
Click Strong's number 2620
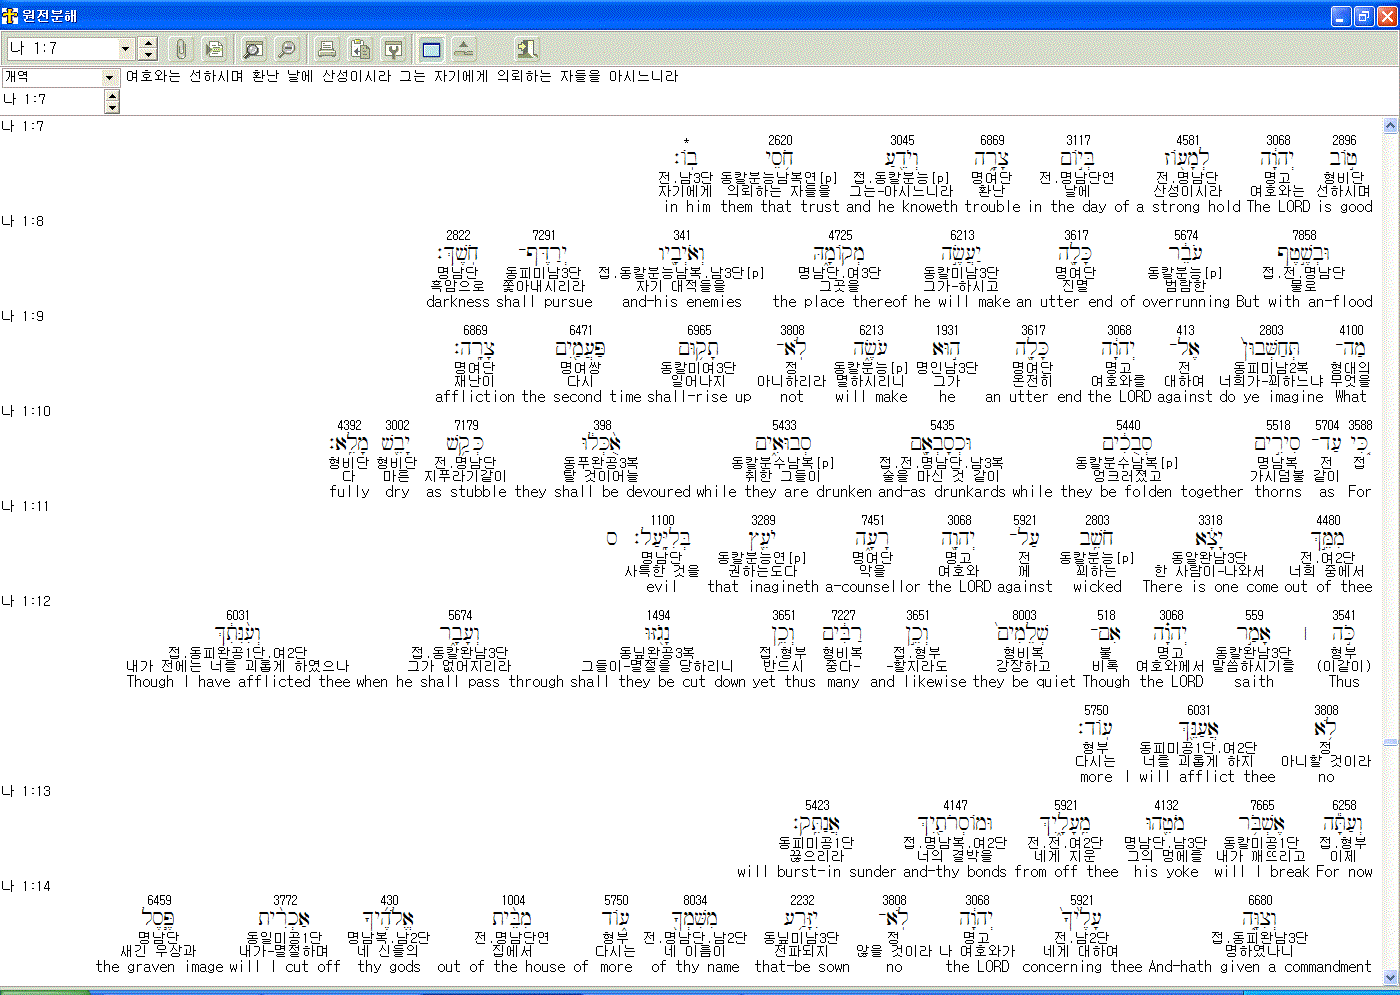(x=780, y=140)
